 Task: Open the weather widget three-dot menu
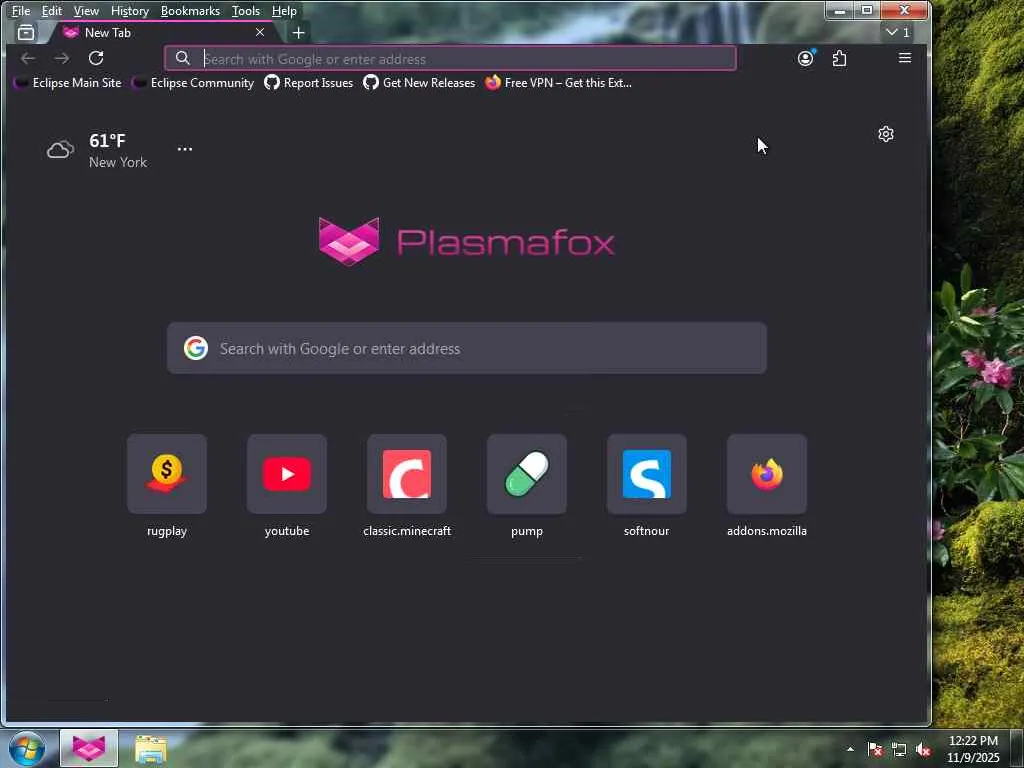pos(185,149)
